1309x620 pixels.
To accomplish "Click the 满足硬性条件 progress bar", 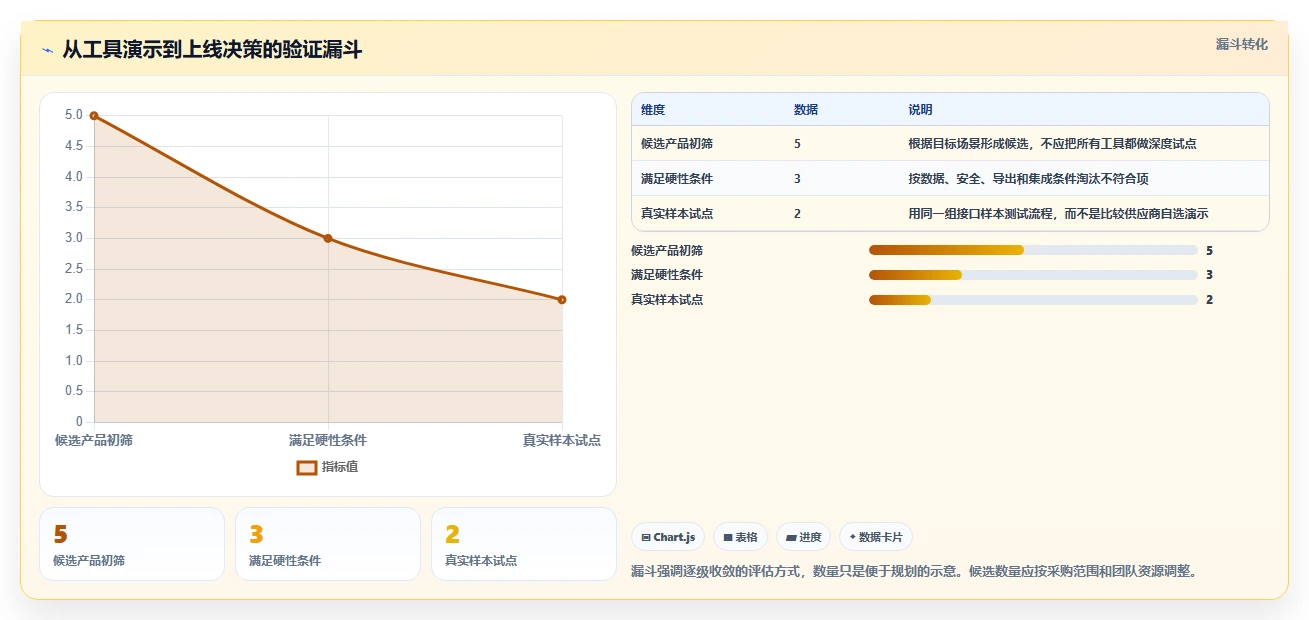I will (1033, 275).
